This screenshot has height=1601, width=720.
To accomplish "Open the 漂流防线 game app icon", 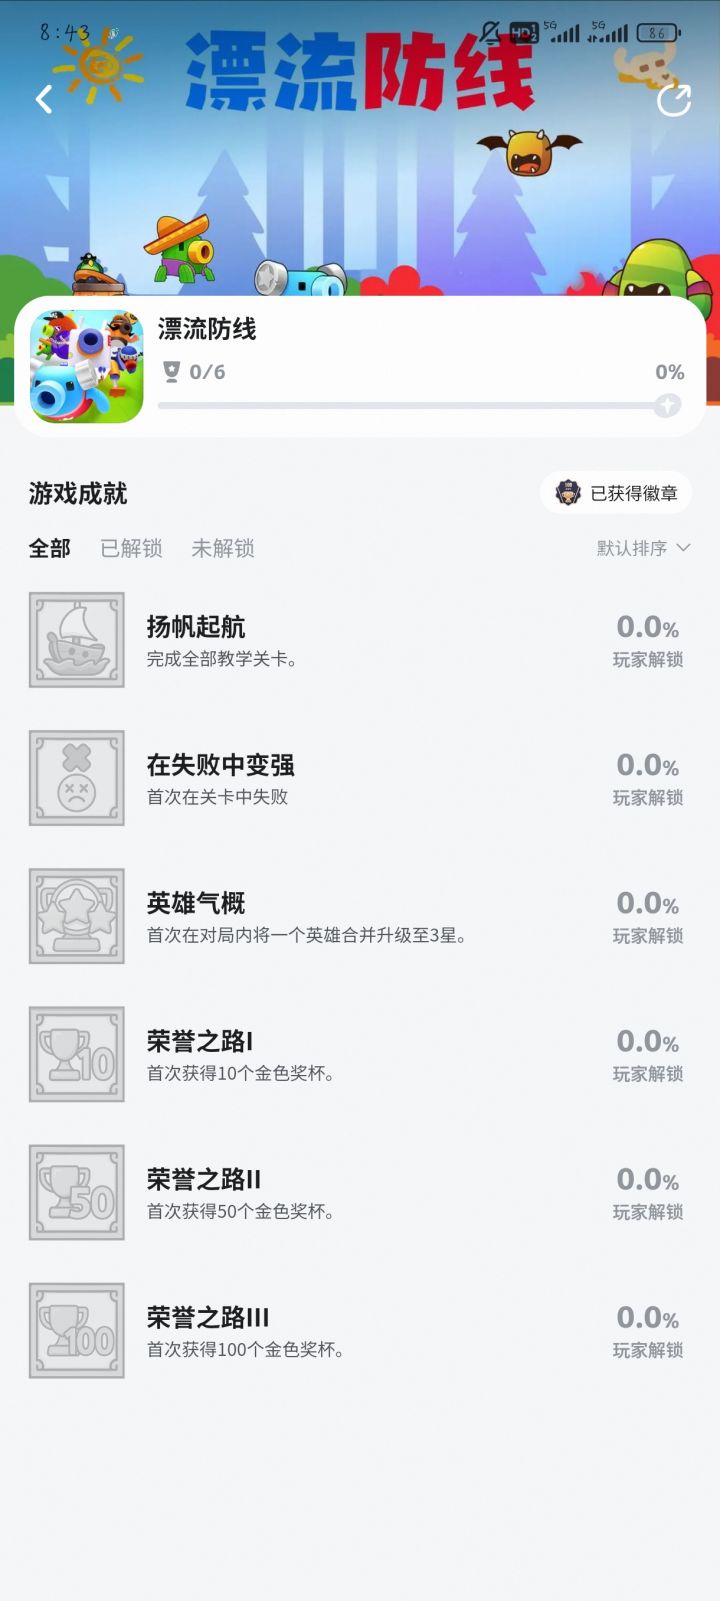I will [87, 366].
